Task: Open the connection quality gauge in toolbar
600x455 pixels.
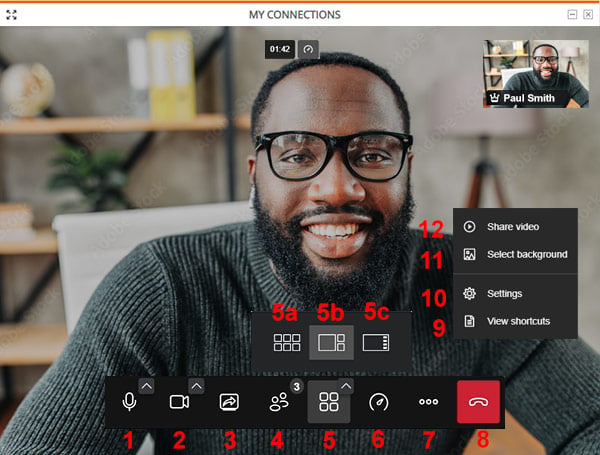Action: 378,402
